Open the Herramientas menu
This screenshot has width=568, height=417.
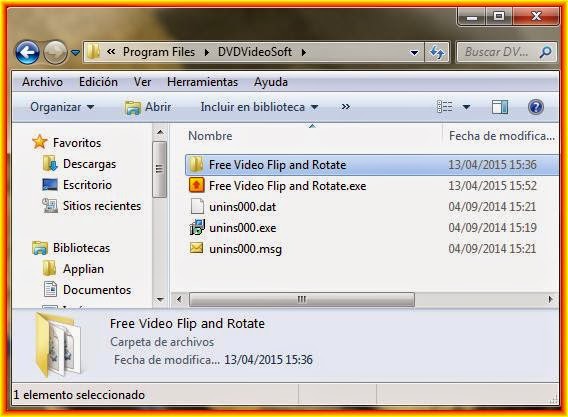coord(202,82)
